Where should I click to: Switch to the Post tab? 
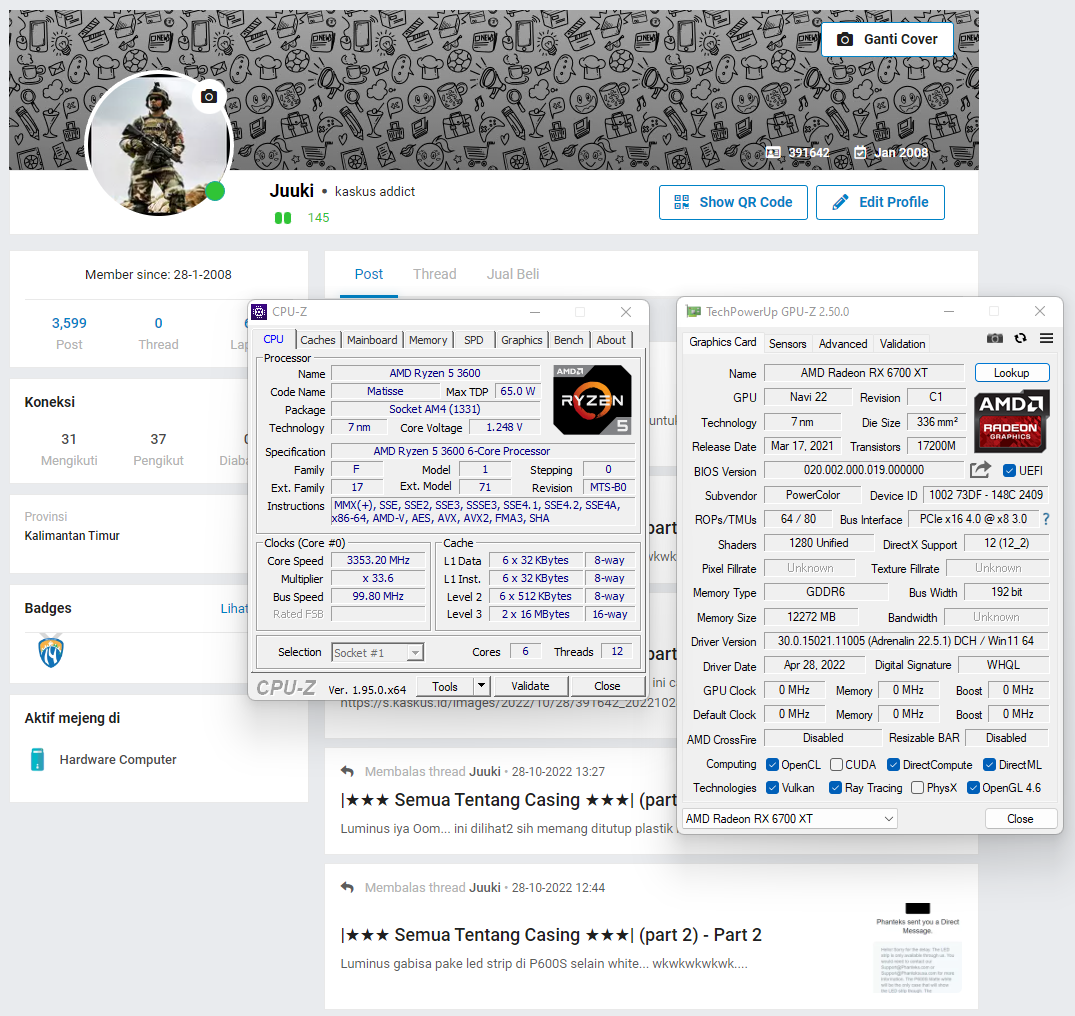pos(369,274)
